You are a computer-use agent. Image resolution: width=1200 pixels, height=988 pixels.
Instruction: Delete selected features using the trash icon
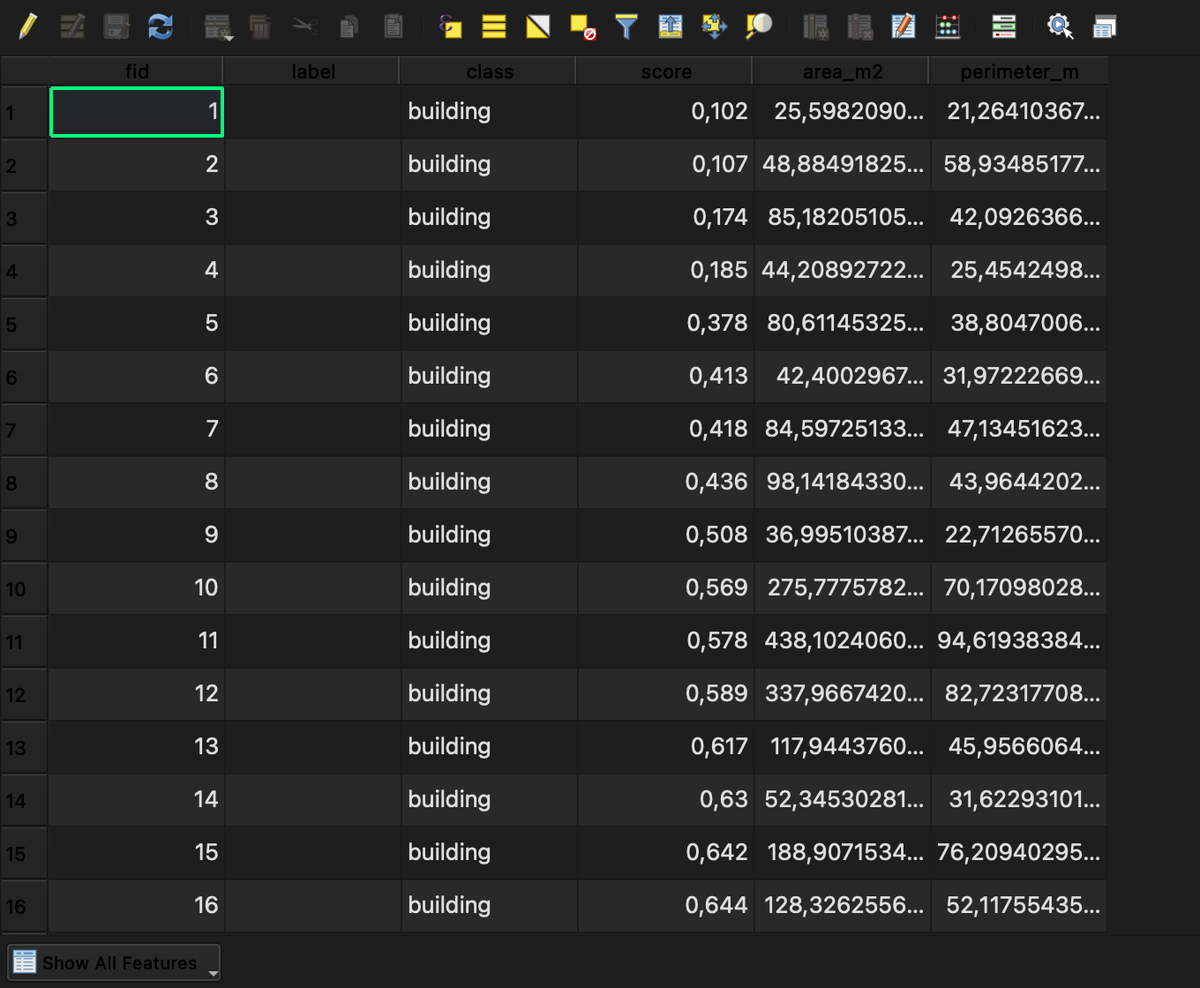coord(260,27)
